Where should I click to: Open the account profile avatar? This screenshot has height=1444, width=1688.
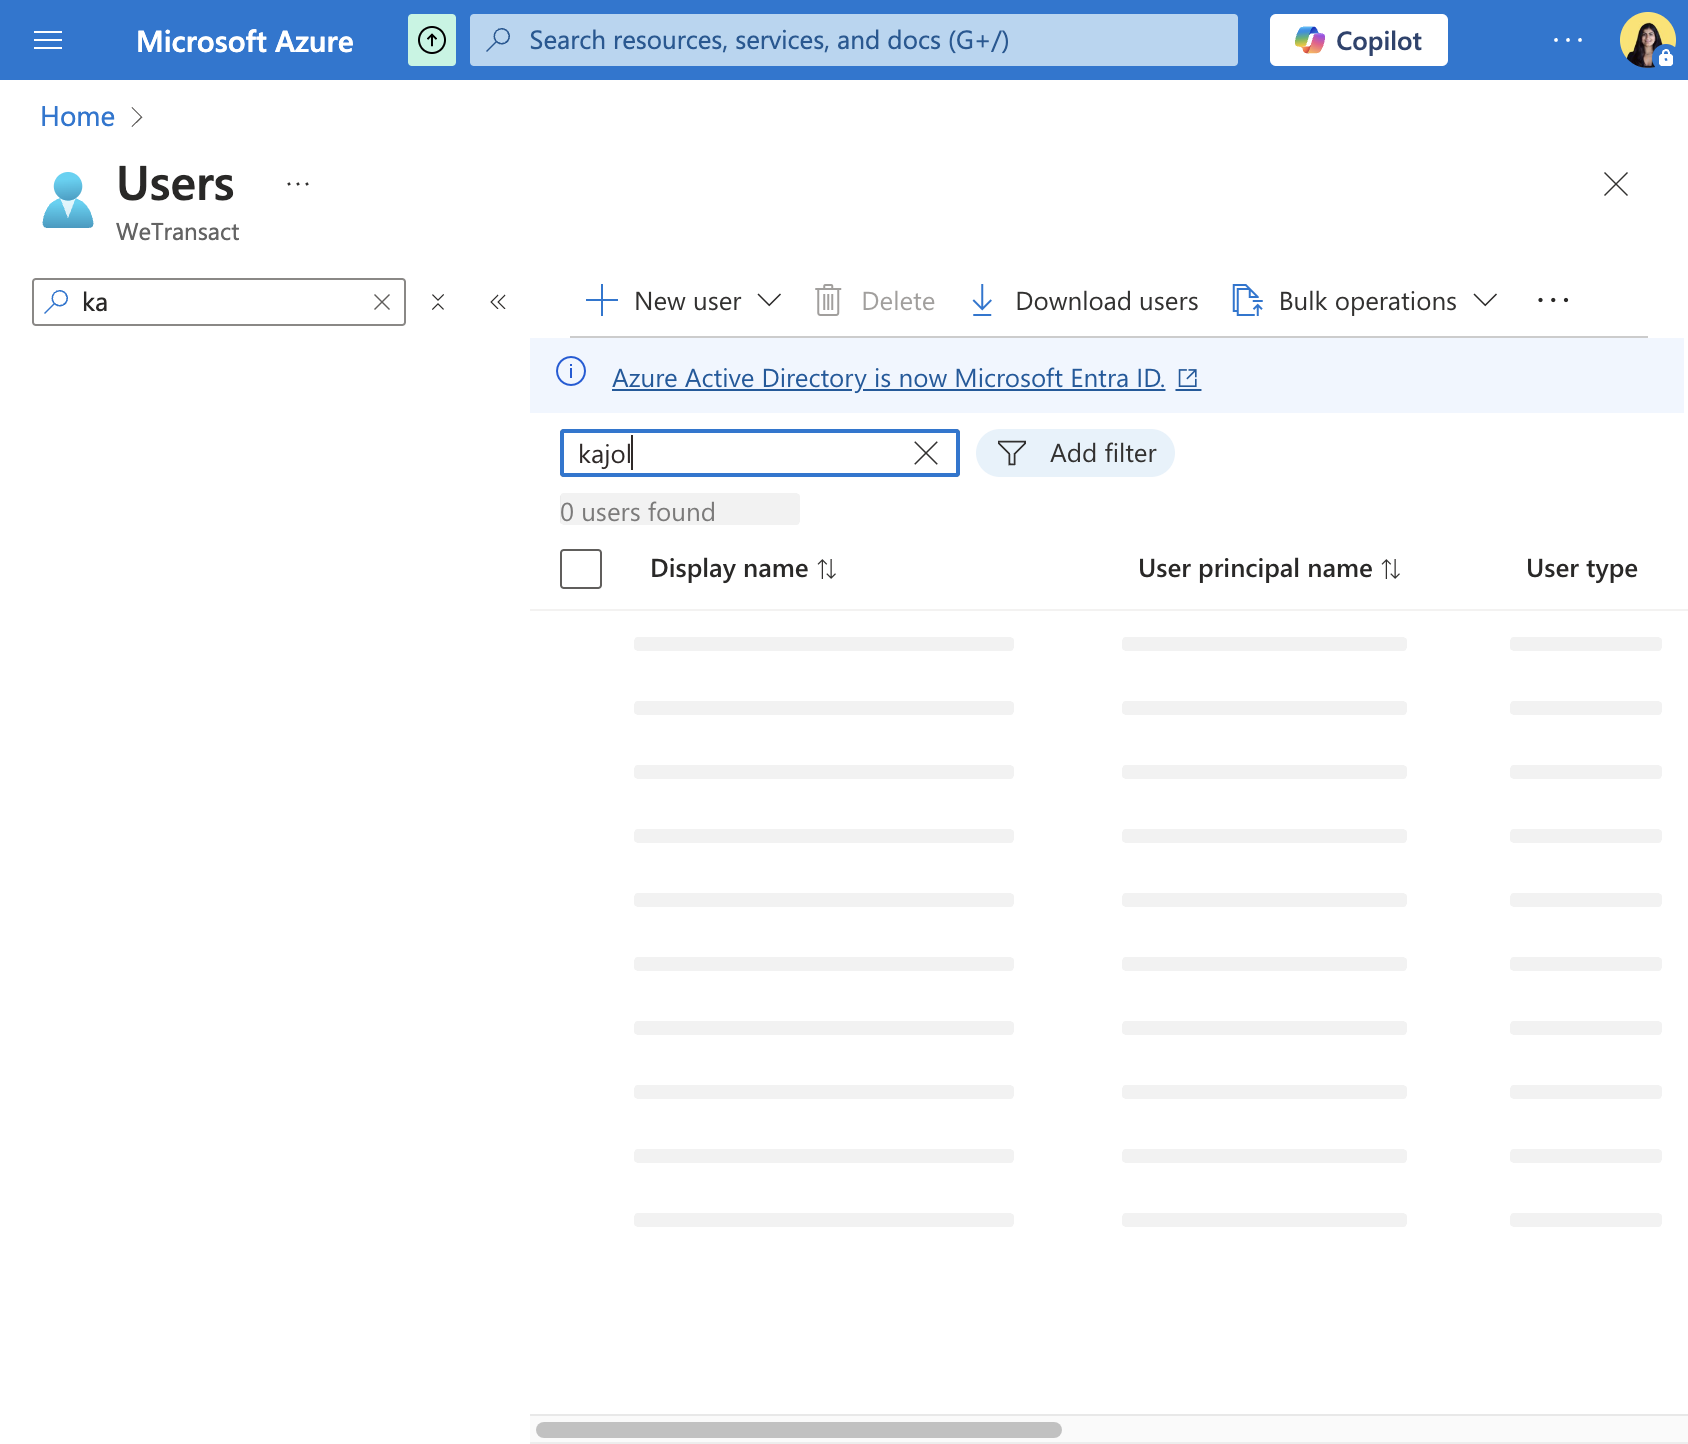[x=1647, y=40]
